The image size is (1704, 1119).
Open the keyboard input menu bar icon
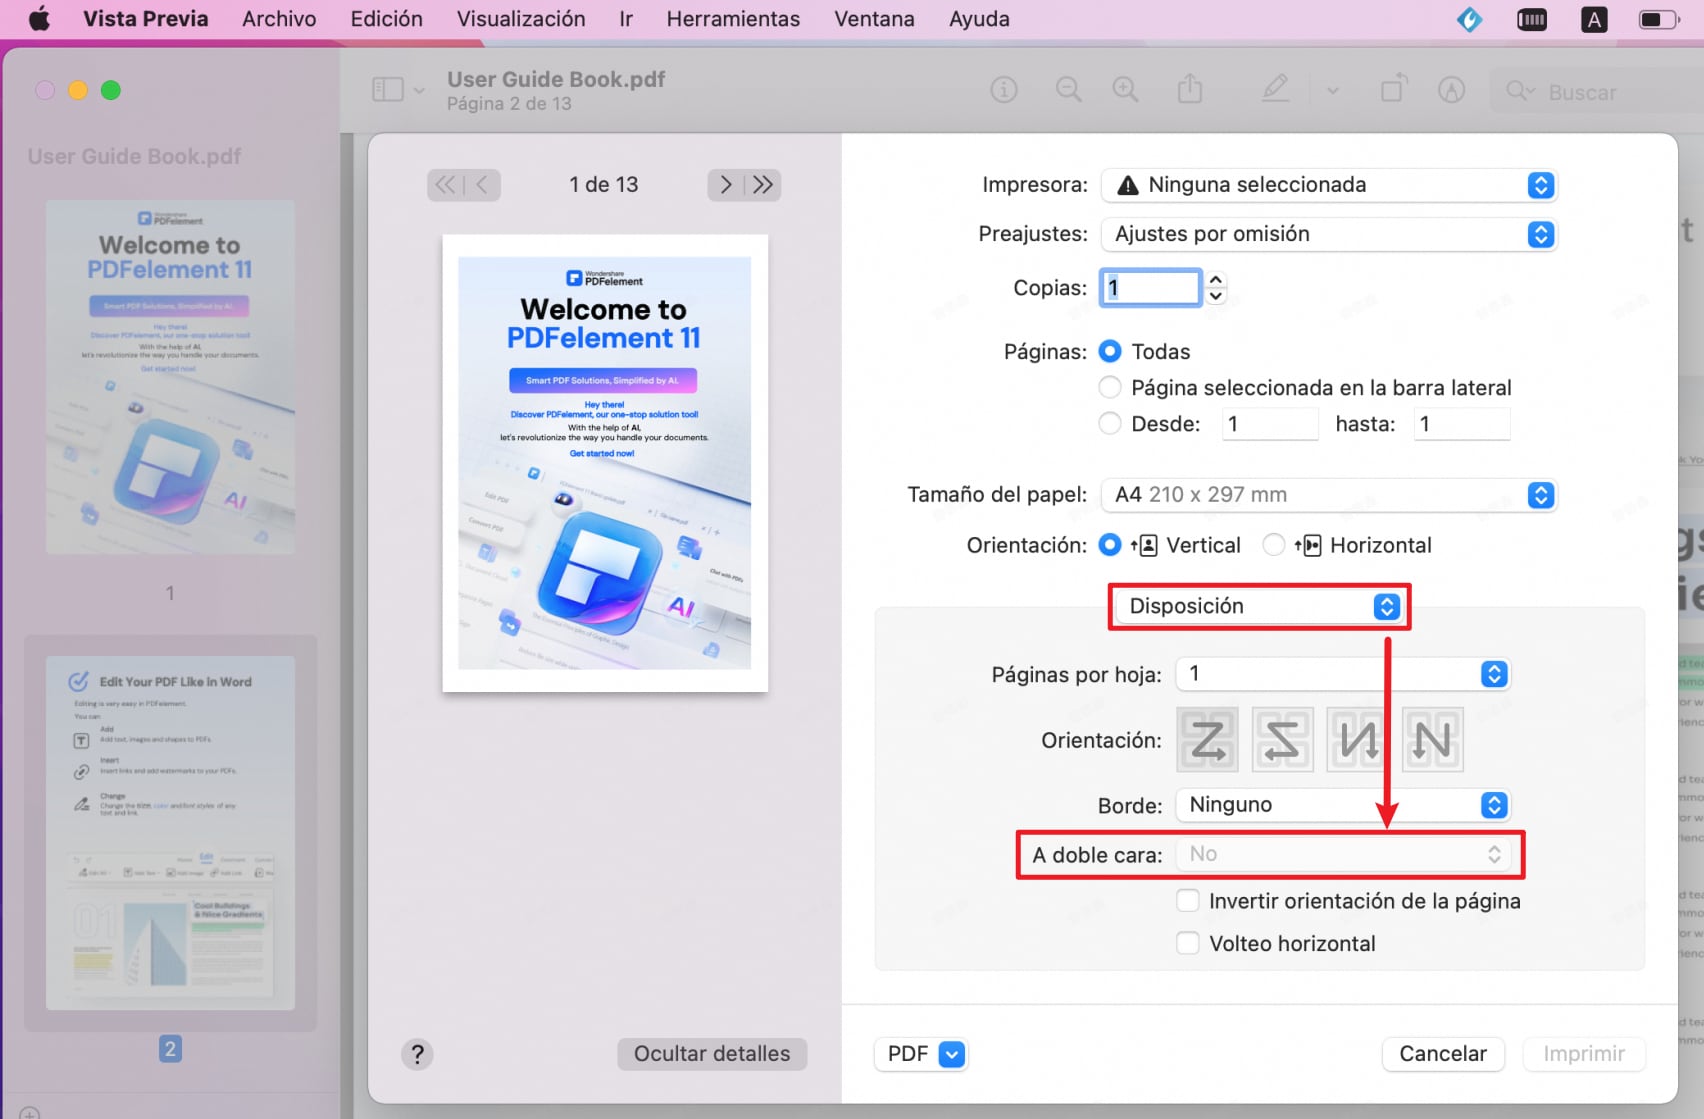click(1532, 19)
